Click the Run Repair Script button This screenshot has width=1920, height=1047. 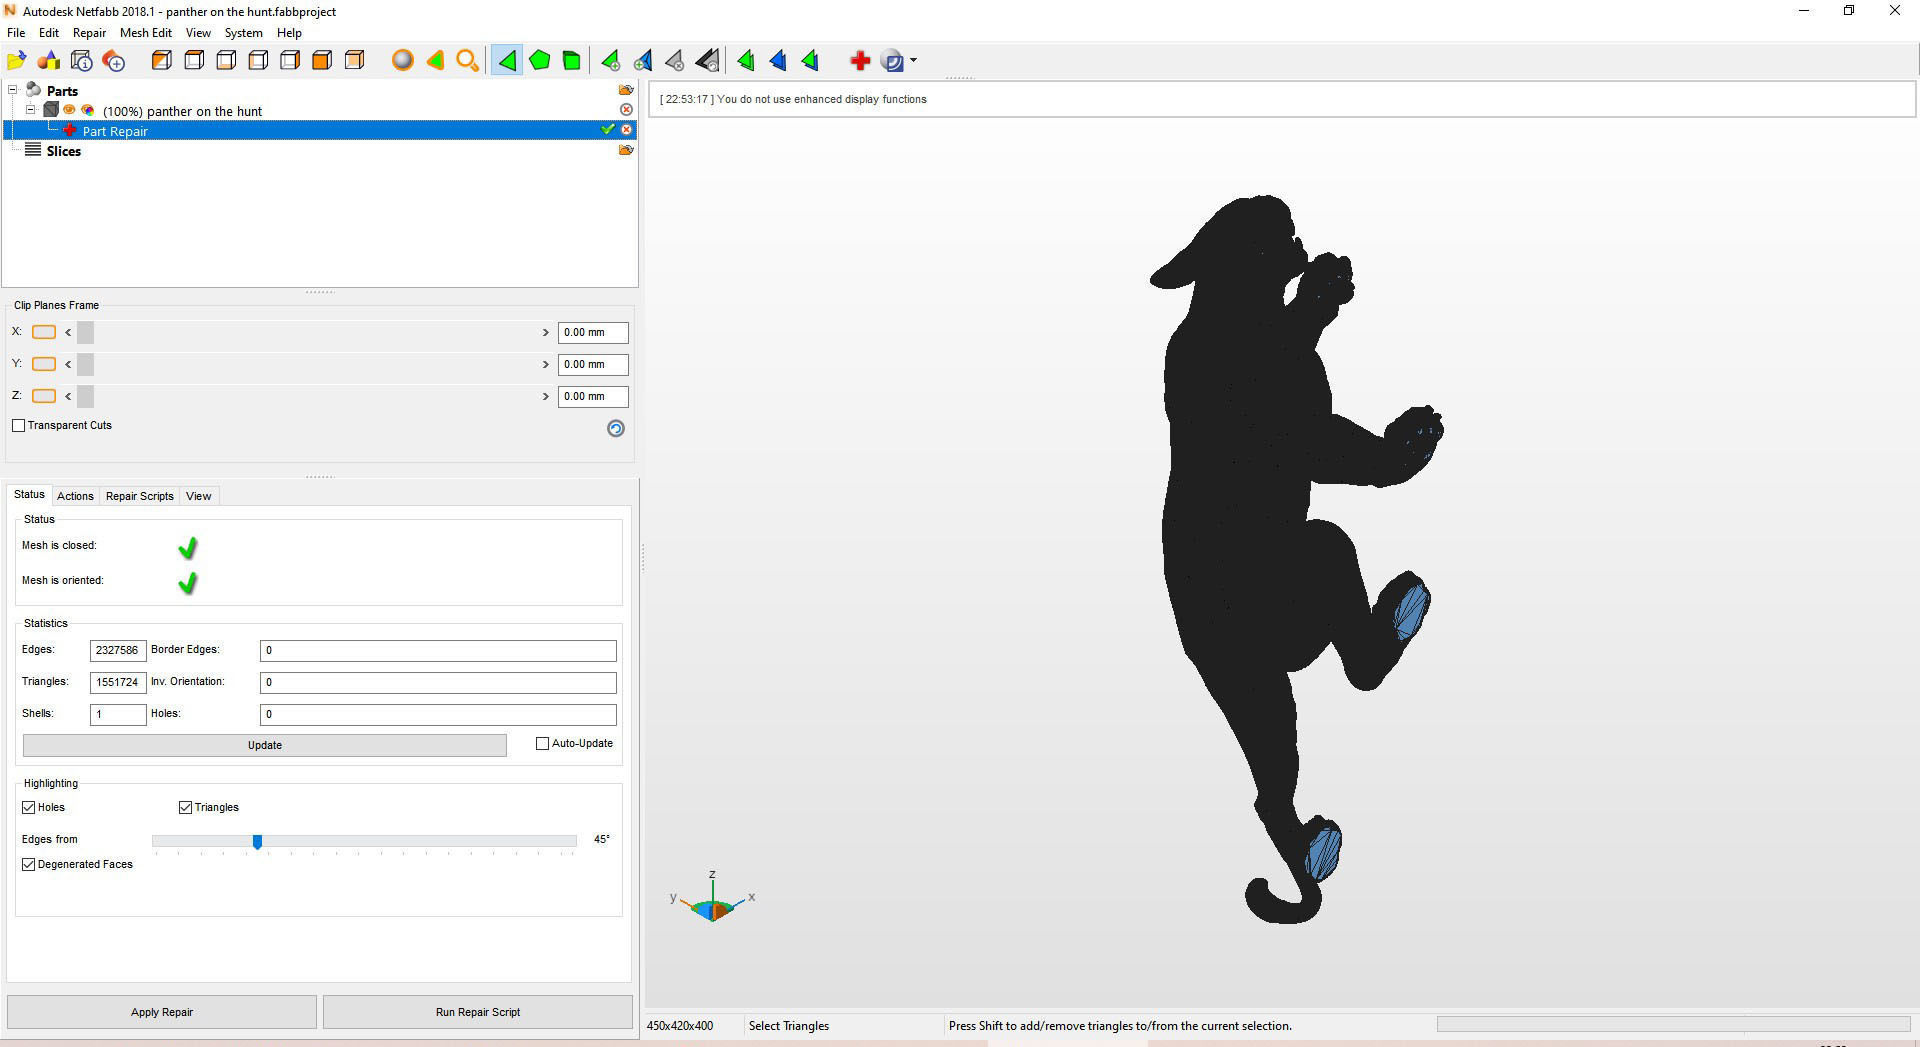pos(478,1012)
